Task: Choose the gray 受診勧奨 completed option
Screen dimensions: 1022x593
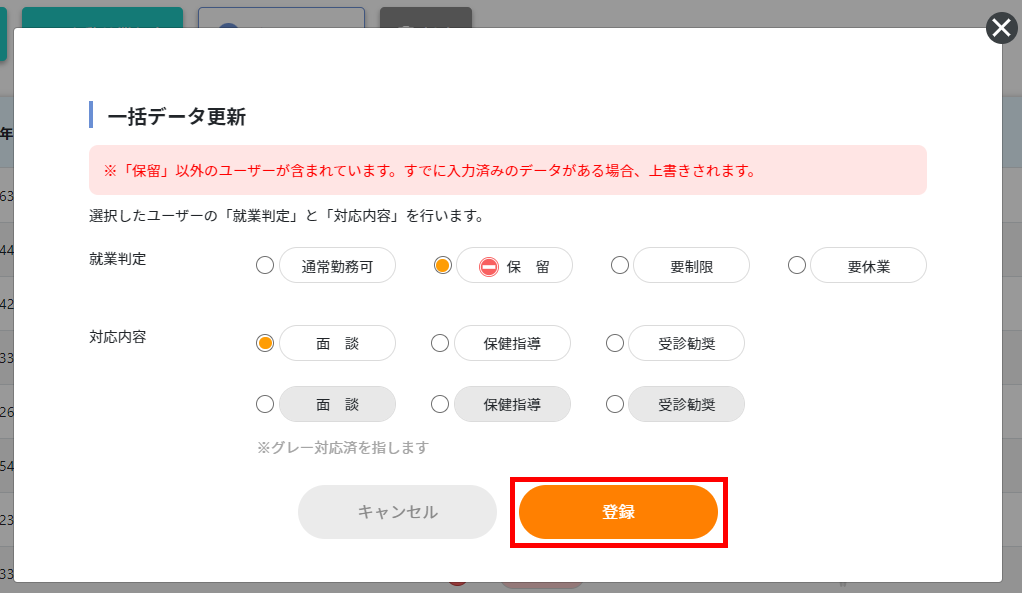Action: click(x=615, y=404)
